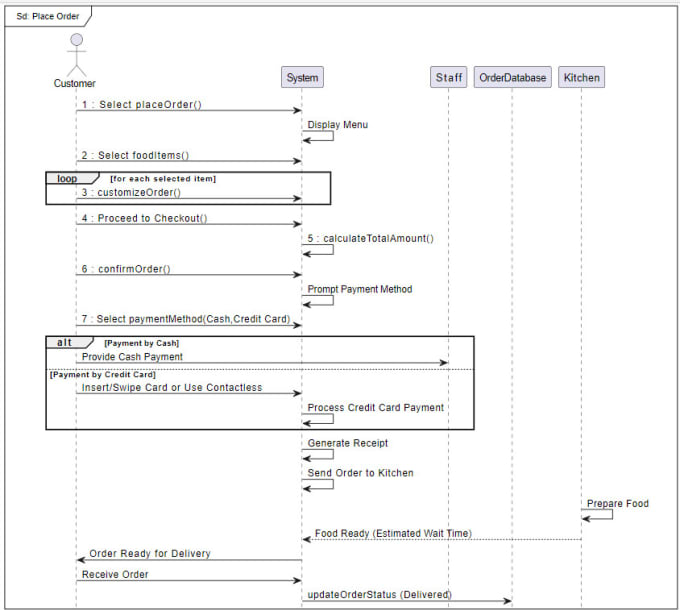Select the Kitchen lifeline box
This screenshot has width=680, height=610.
[582, 78]
